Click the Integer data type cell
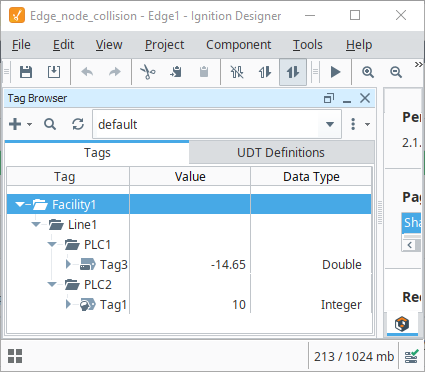 click(311, 304)
